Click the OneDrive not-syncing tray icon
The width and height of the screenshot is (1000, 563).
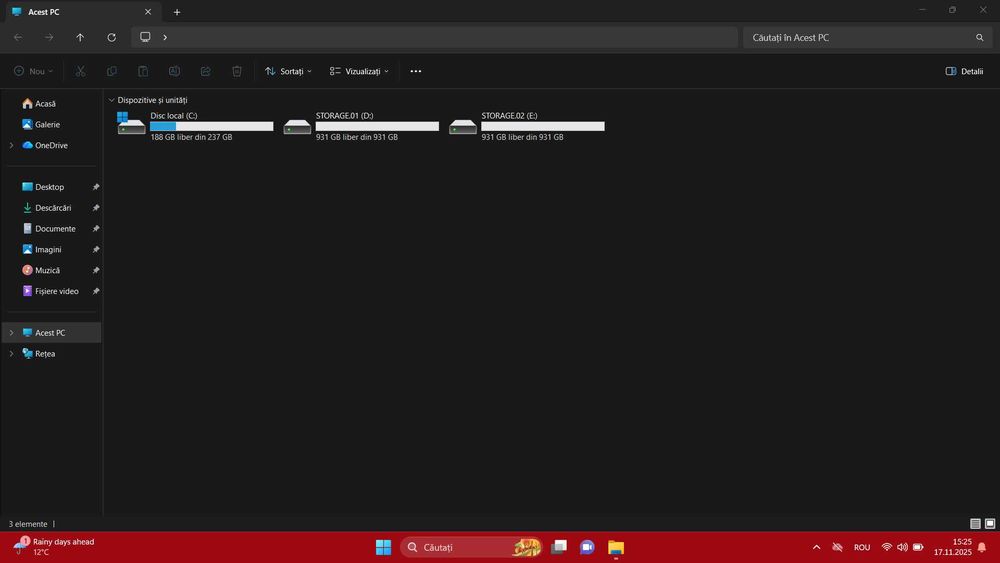coord(837,547)
